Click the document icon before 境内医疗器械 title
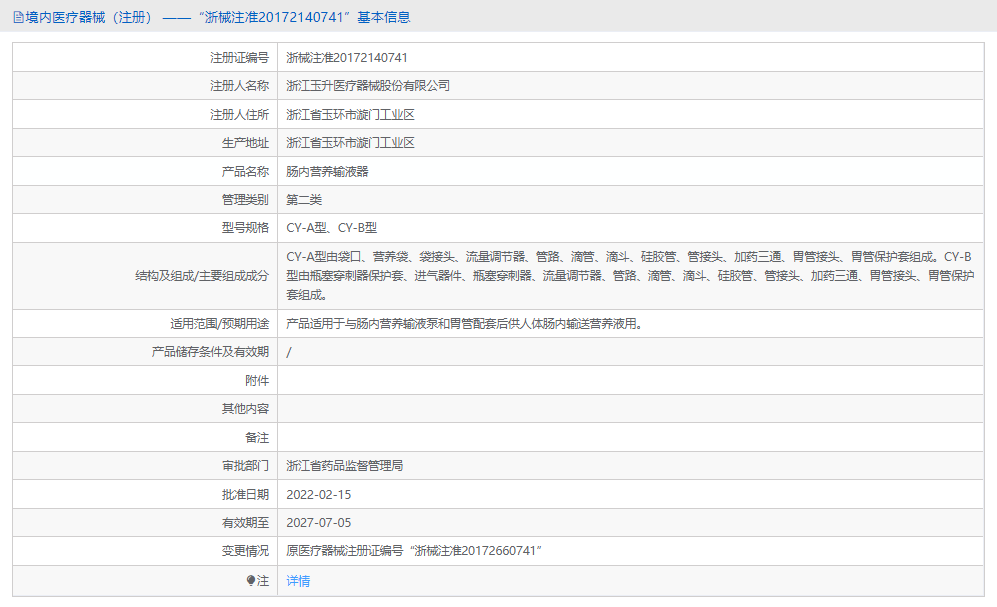 (17, 17)
